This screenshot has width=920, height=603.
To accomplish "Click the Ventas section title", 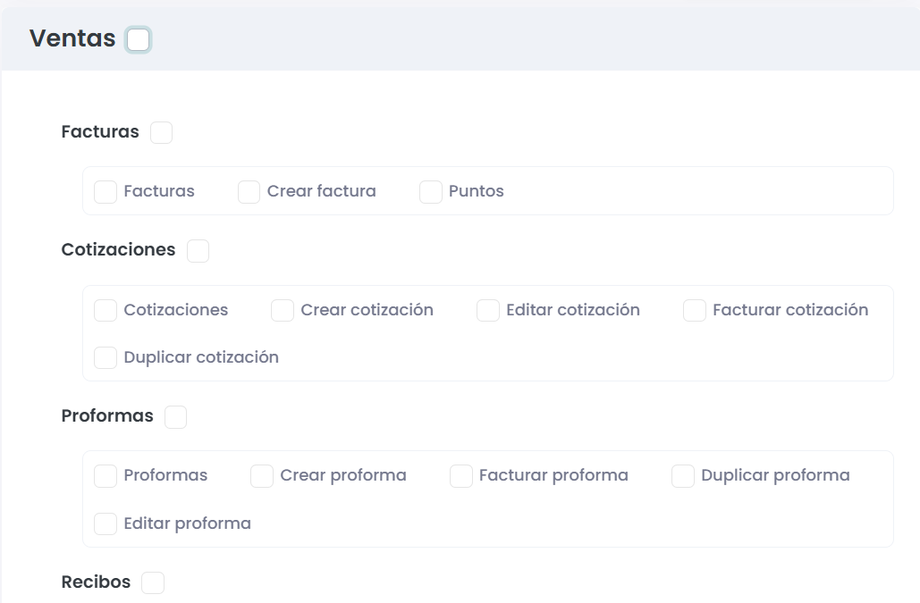I will tap(72, 39).
